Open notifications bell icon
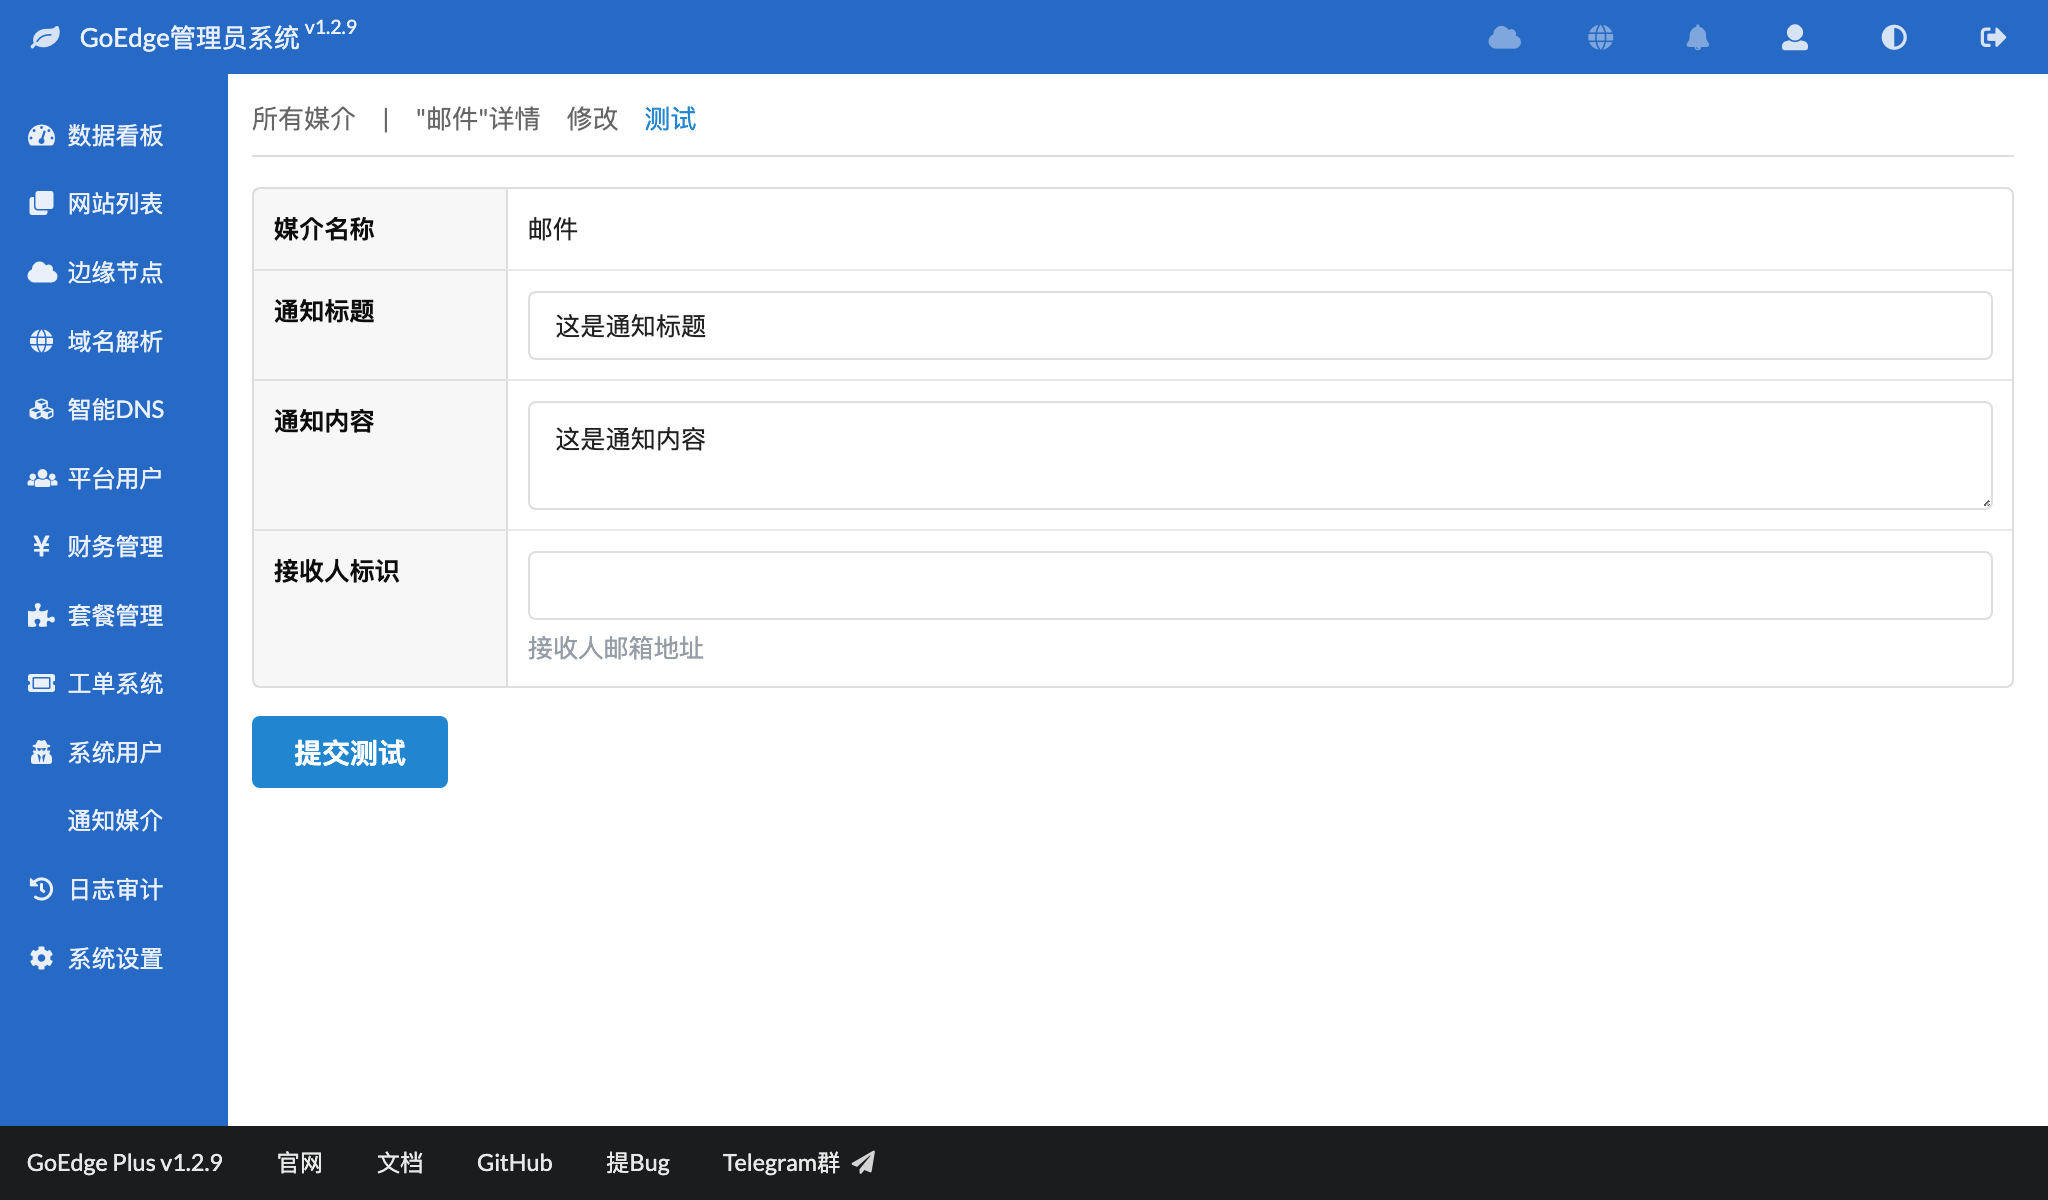Viewport: 2048px width, 1200px height. click(1698, 38)
